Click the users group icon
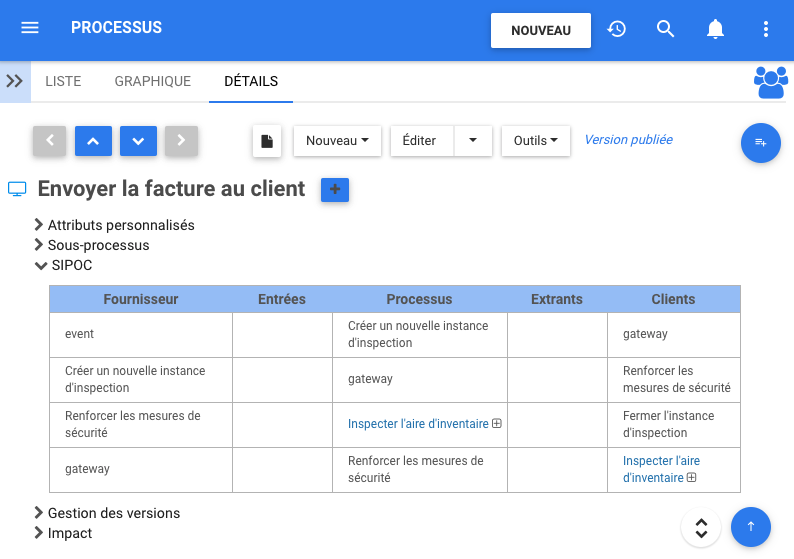794x559 pixels. coord(770,82)
